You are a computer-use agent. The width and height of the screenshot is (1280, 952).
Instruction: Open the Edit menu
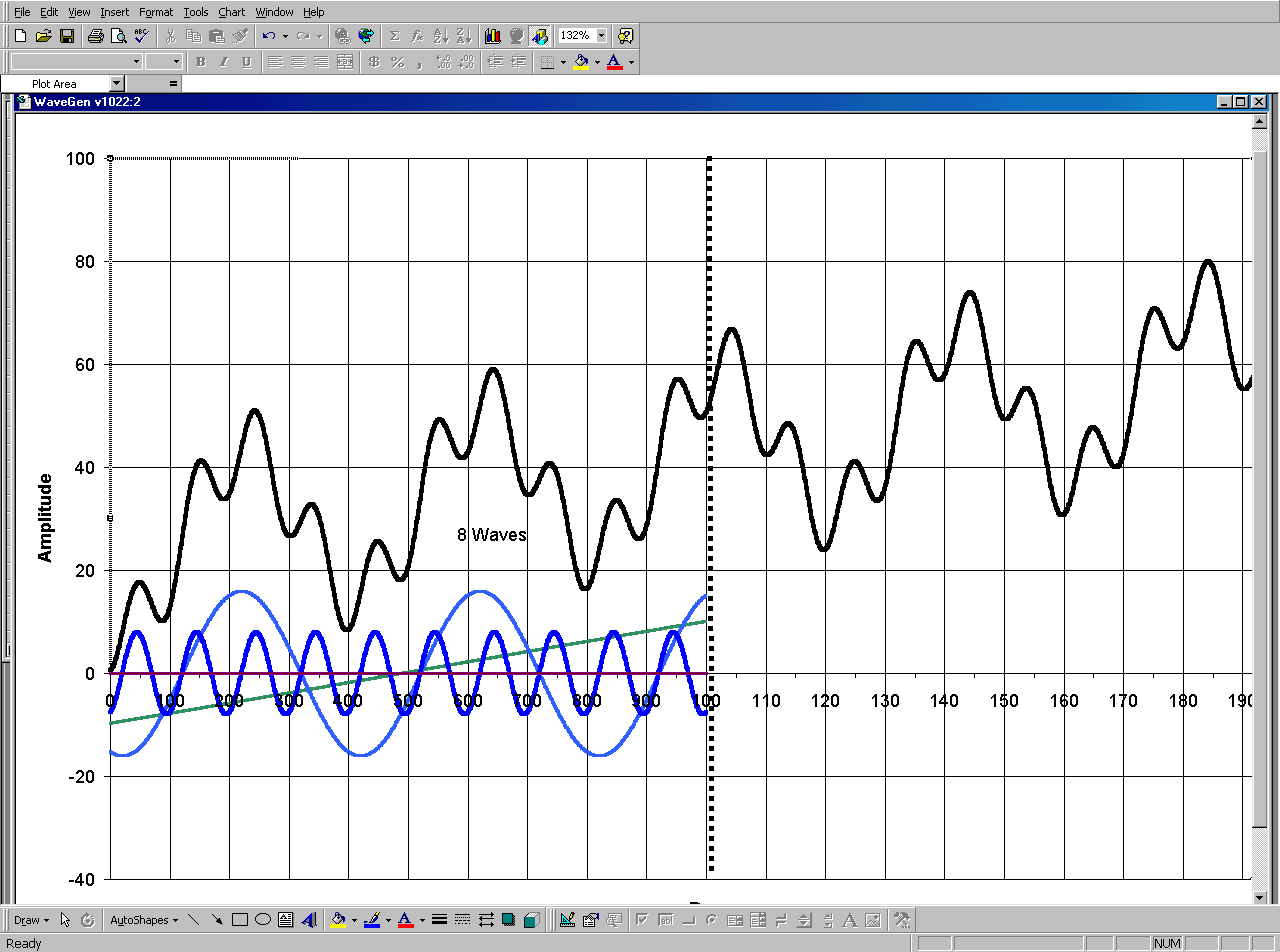(49, 12)
